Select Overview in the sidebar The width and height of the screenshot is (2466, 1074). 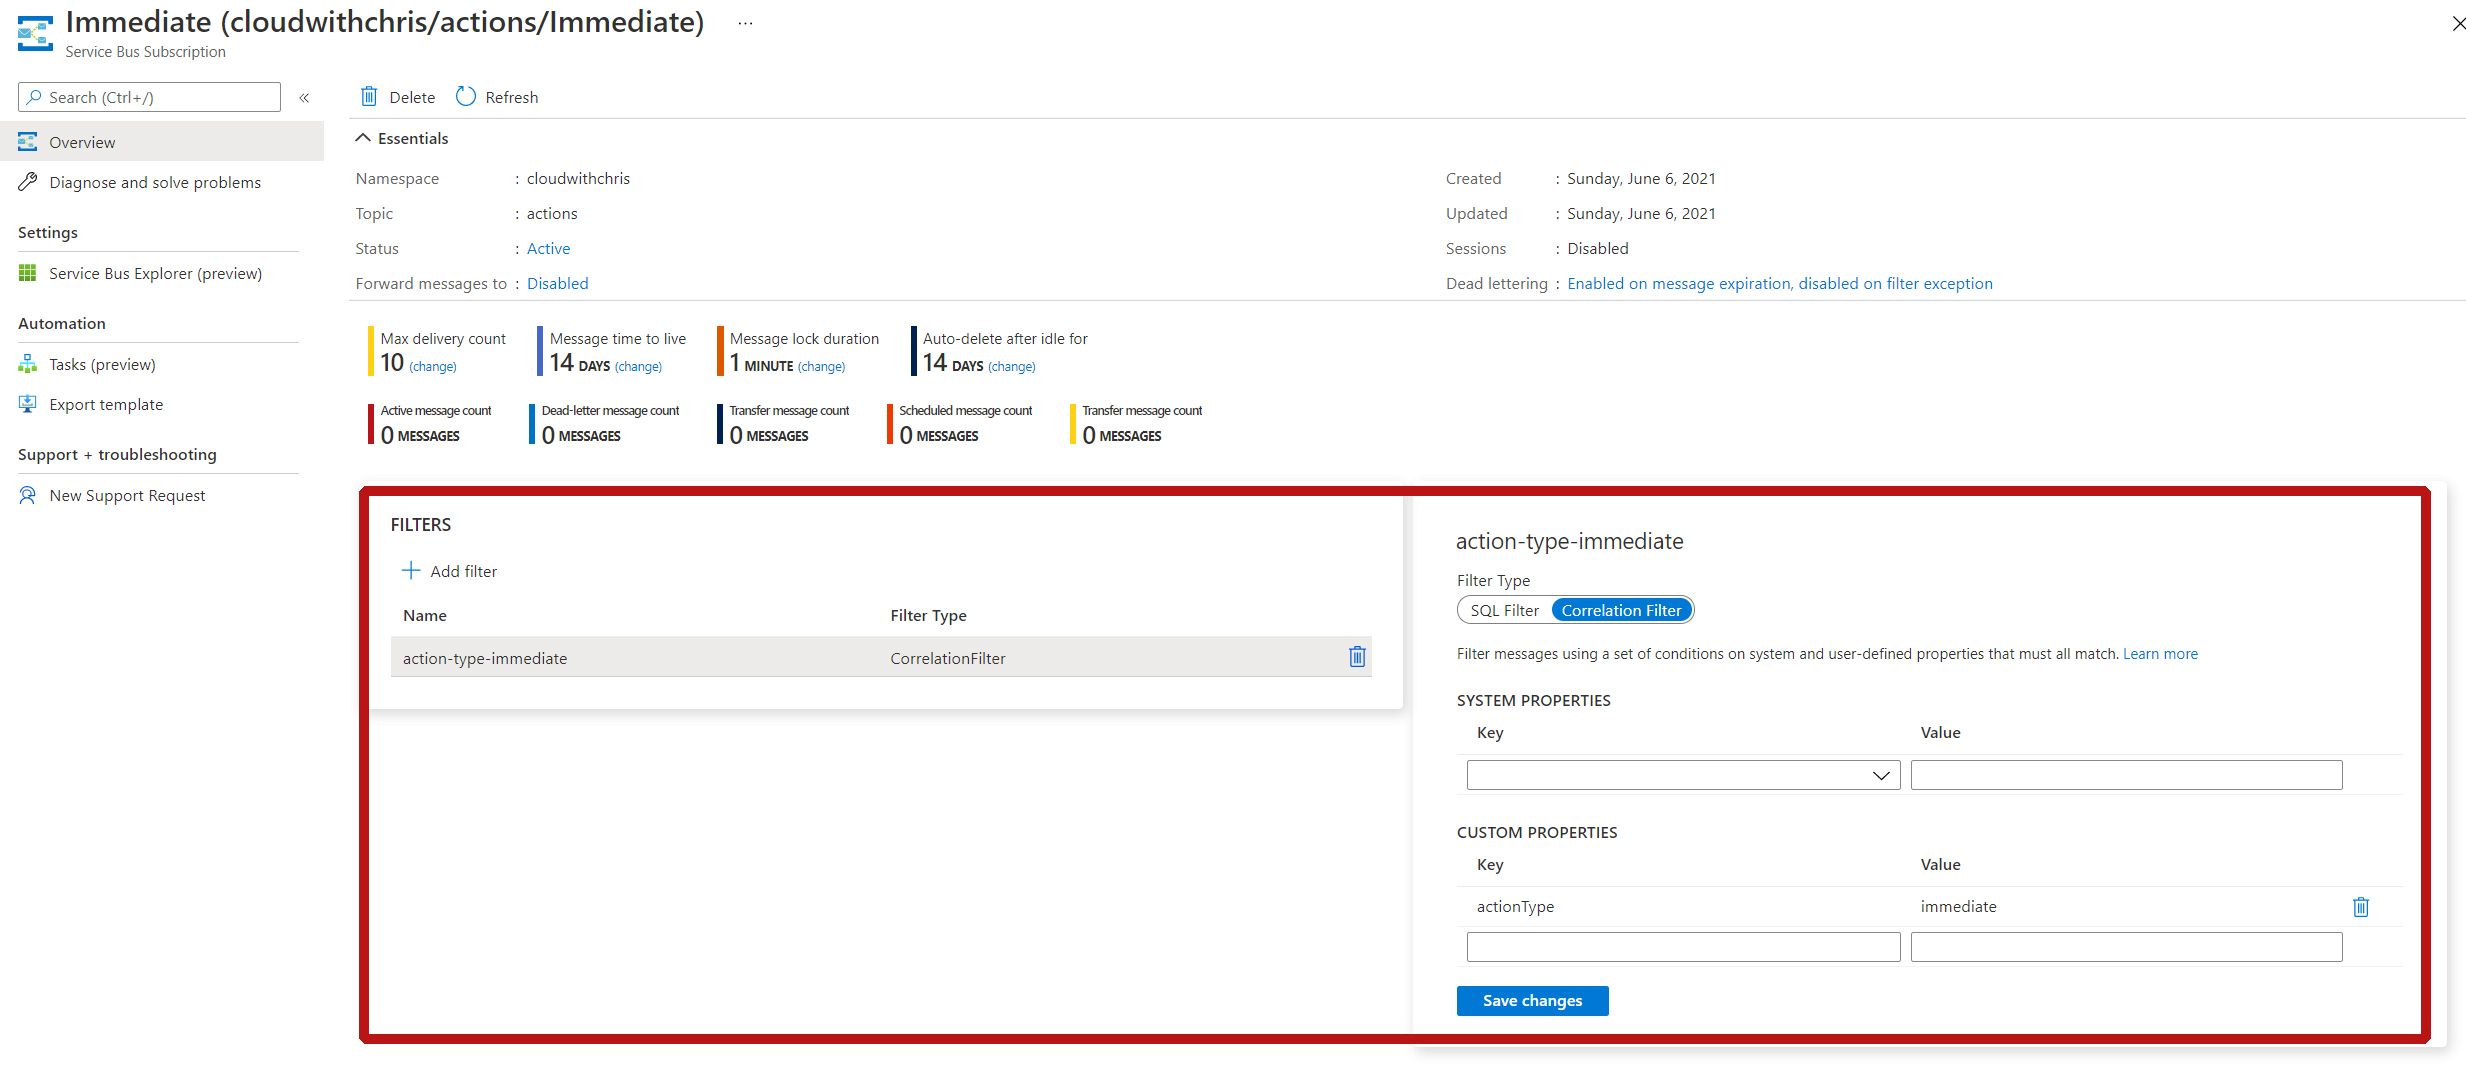[x=82, y=142]
